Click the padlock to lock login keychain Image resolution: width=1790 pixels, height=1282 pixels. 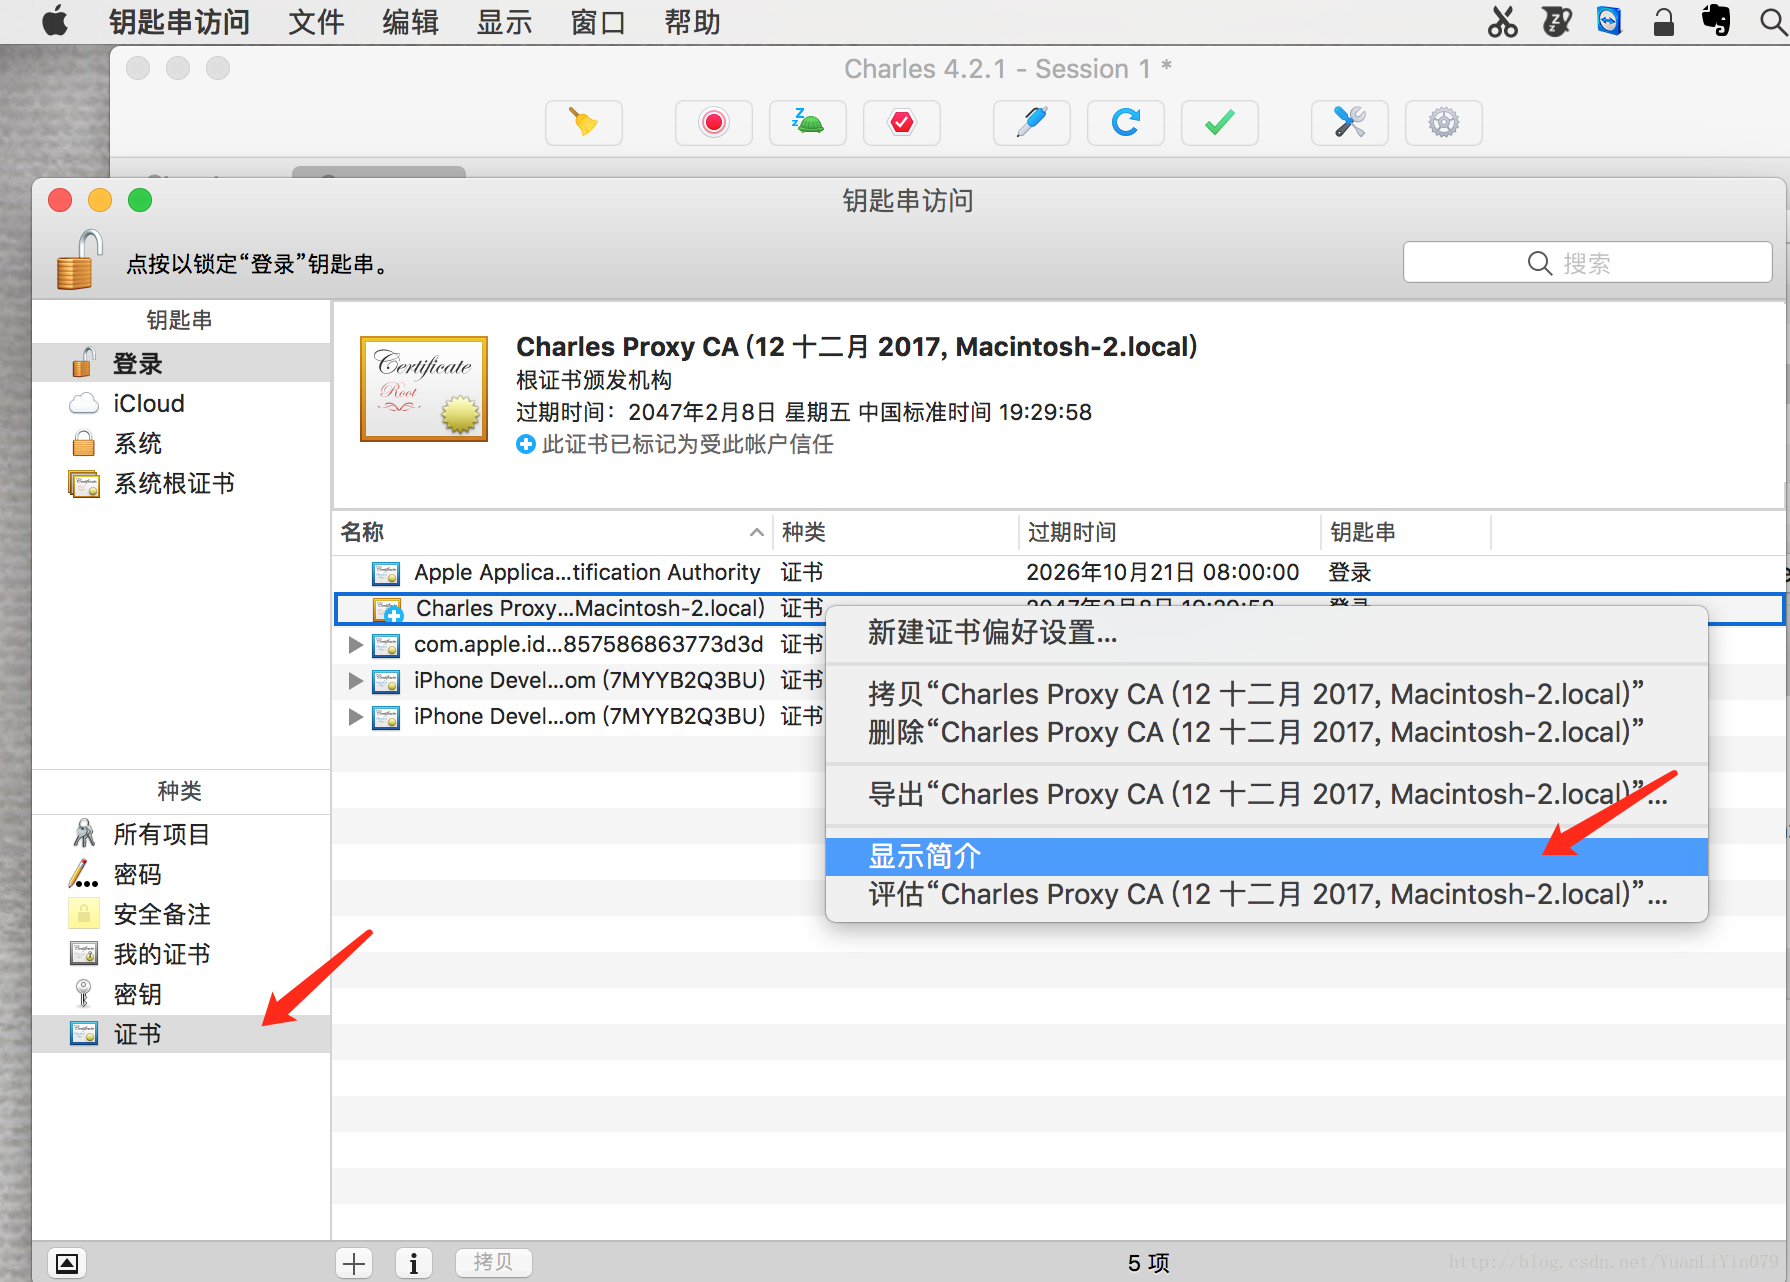coord(78,260)
